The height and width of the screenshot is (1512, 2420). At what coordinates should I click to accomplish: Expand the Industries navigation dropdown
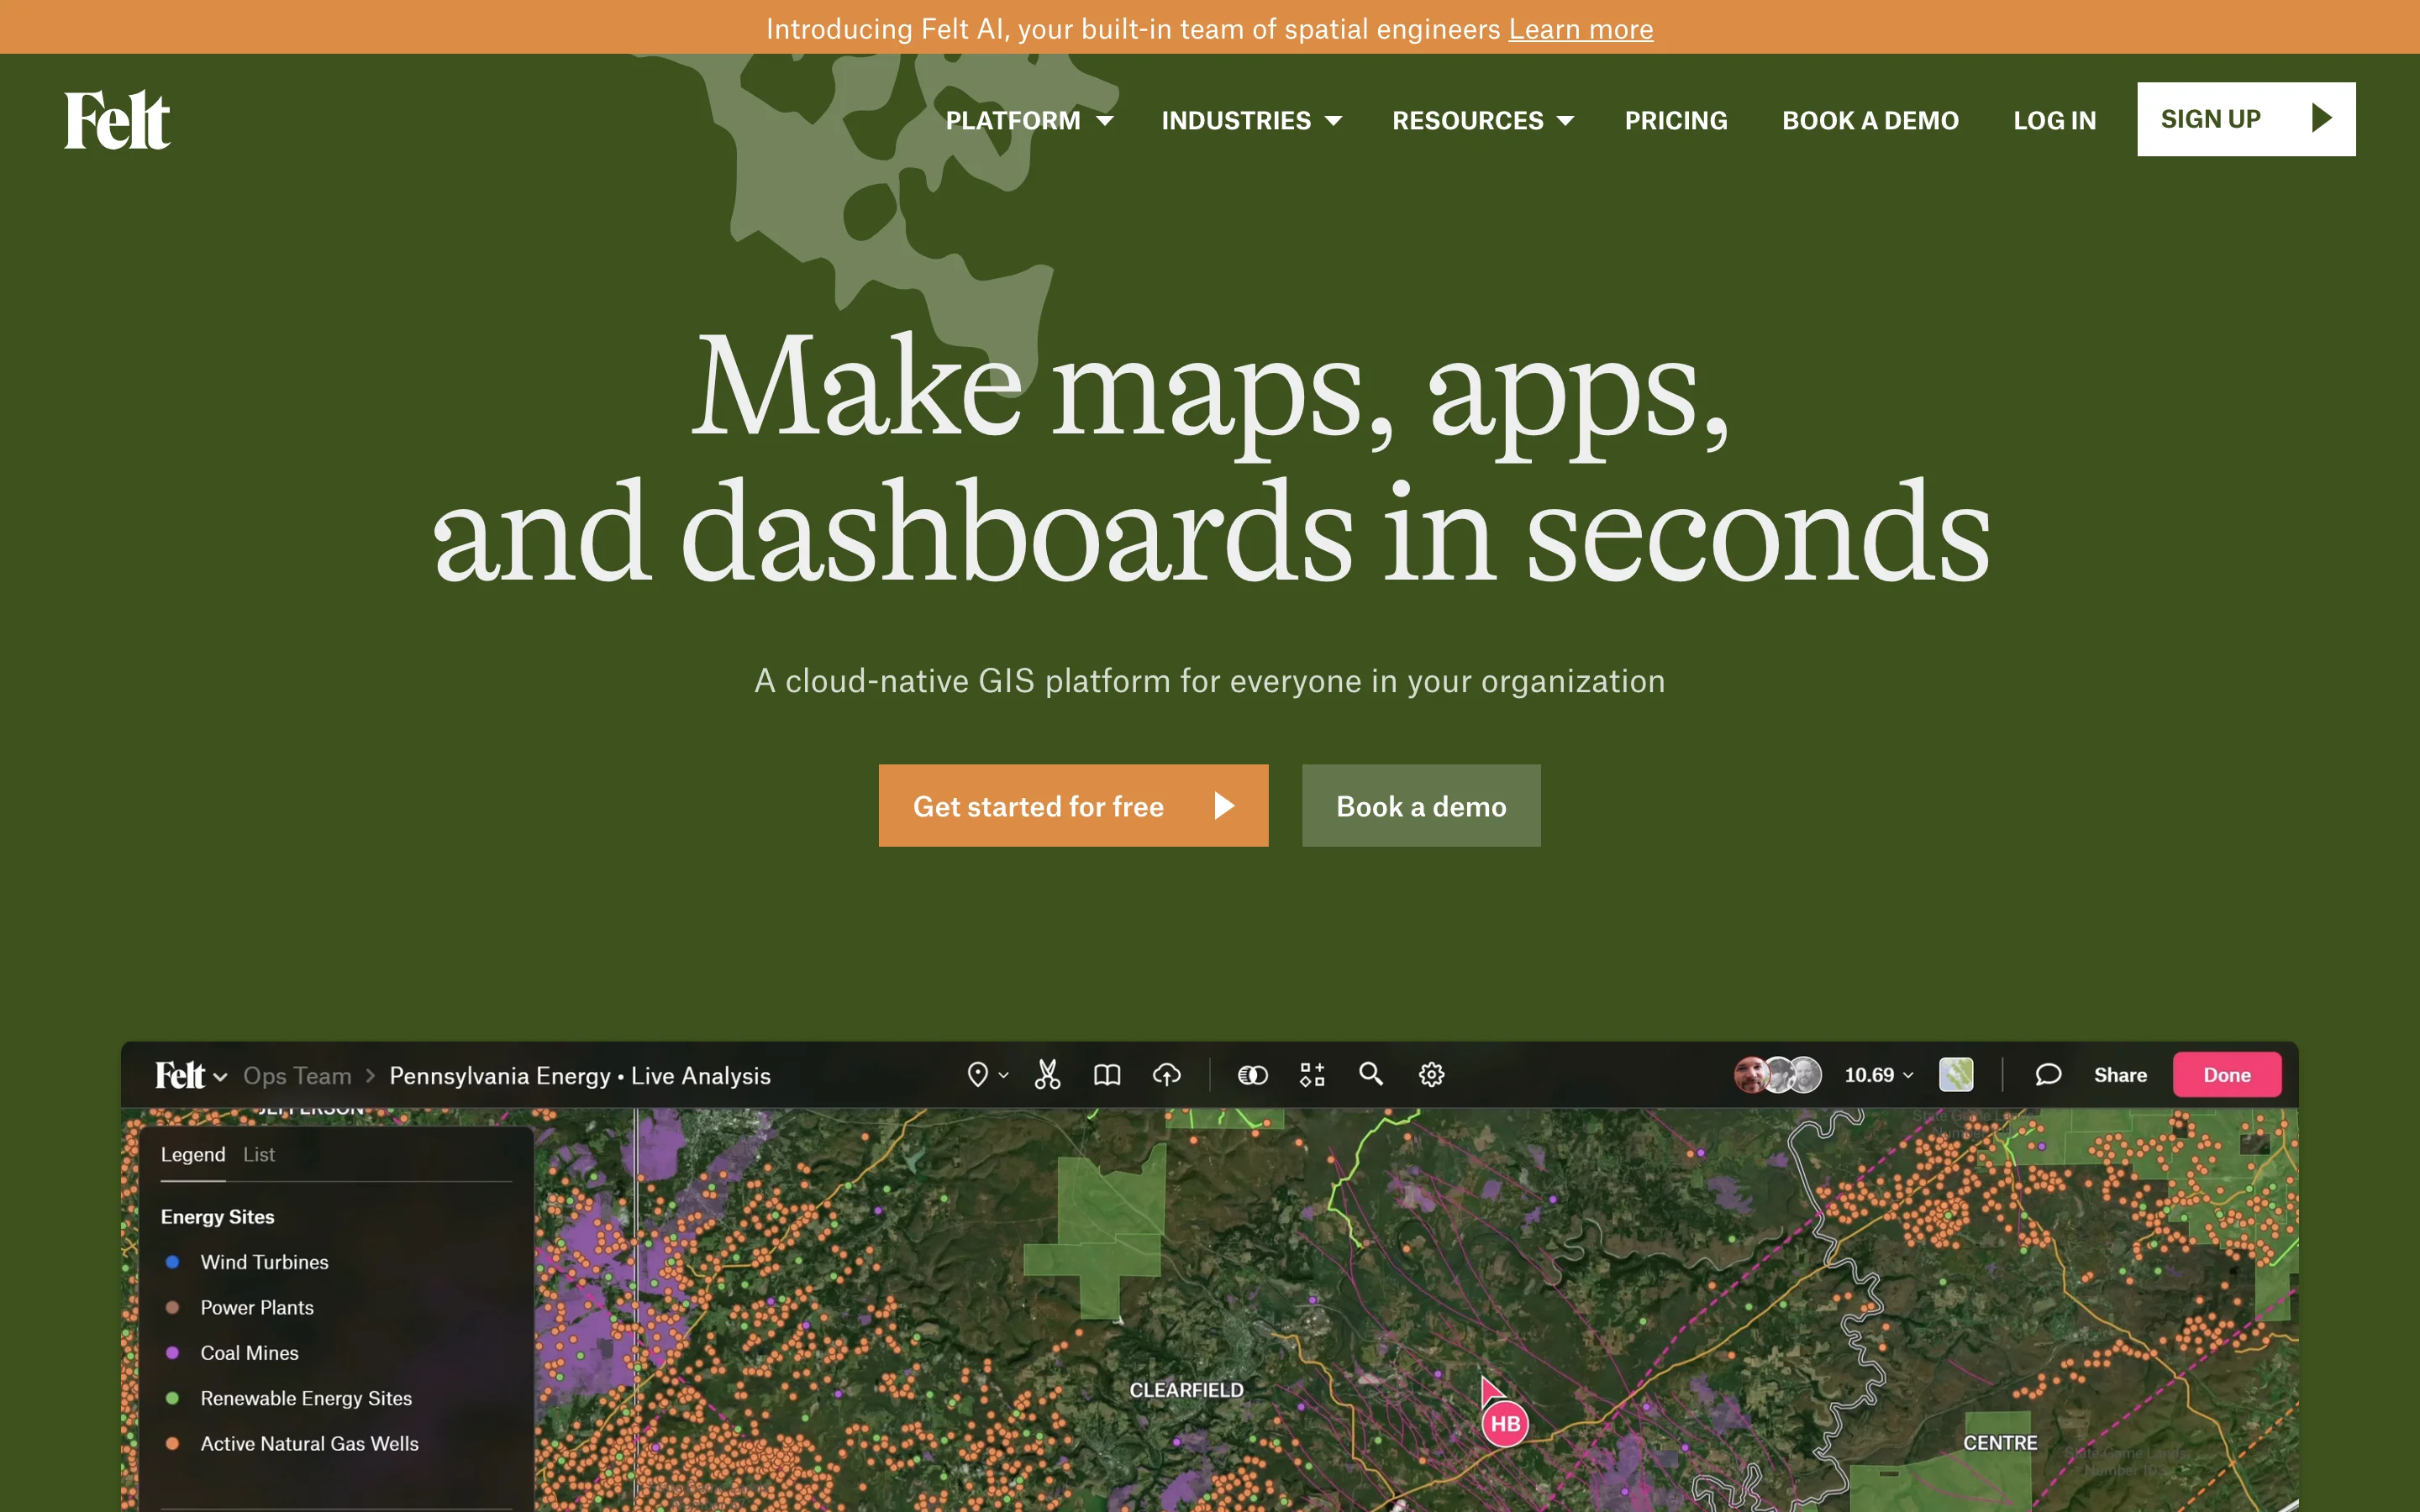[1250, 121]
